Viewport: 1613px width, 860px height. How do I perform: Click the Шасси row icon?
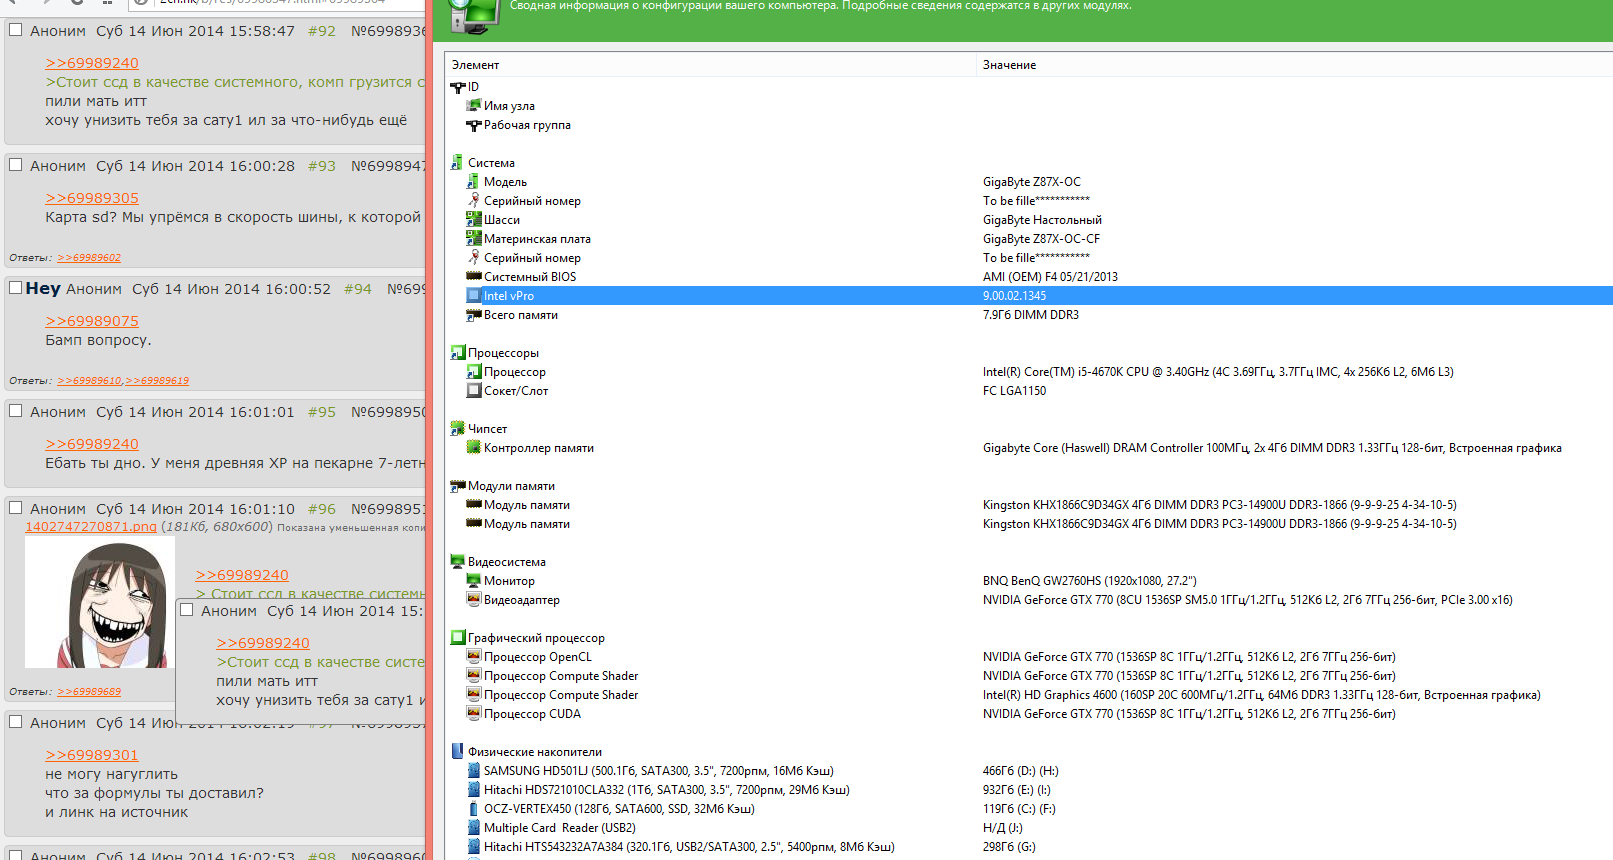point(474,220)
